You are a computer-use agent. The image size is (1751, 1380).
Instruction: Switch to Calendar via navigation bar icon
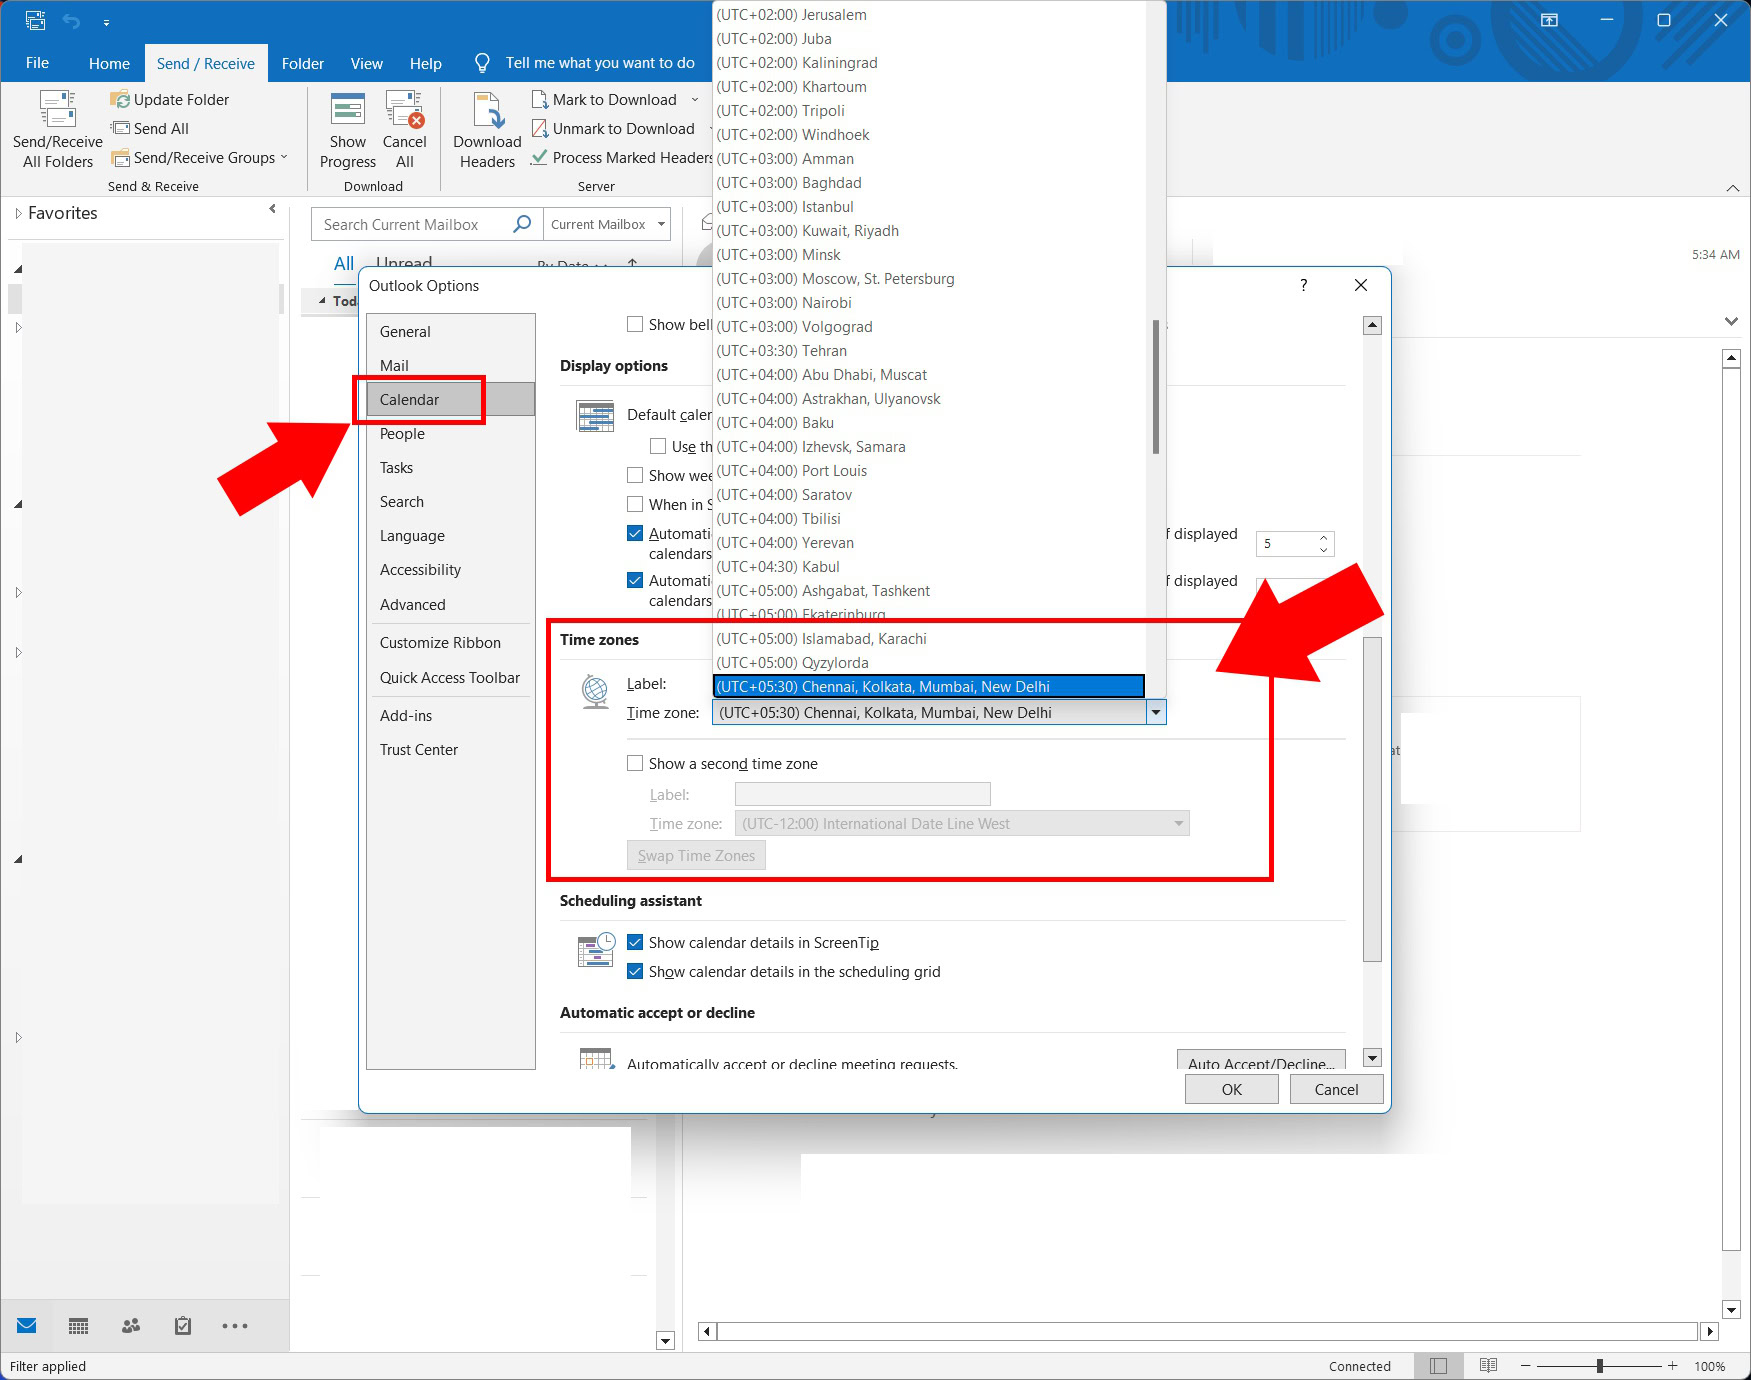point(78,1325)
